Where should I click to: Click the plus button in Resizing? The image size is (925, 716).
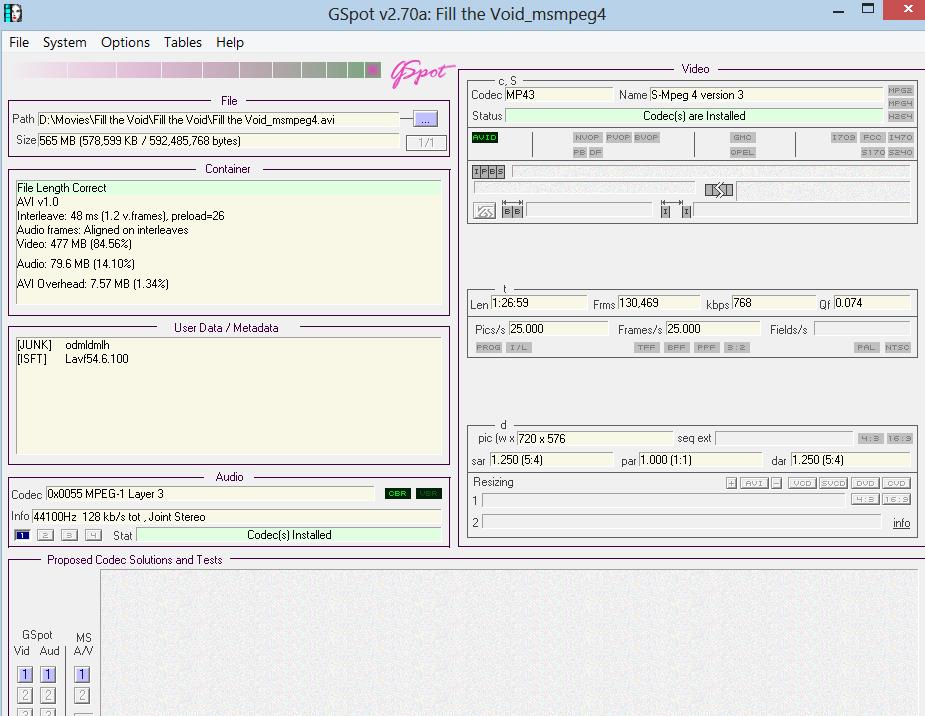(x=732, y=483)
